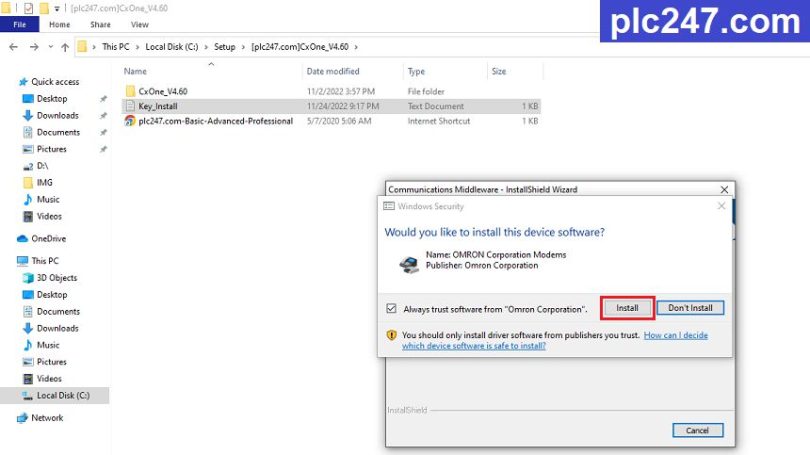The height and width of the screenshot is (455, 810).
Task: Open Music under This PC
Action: click(48, 345)
